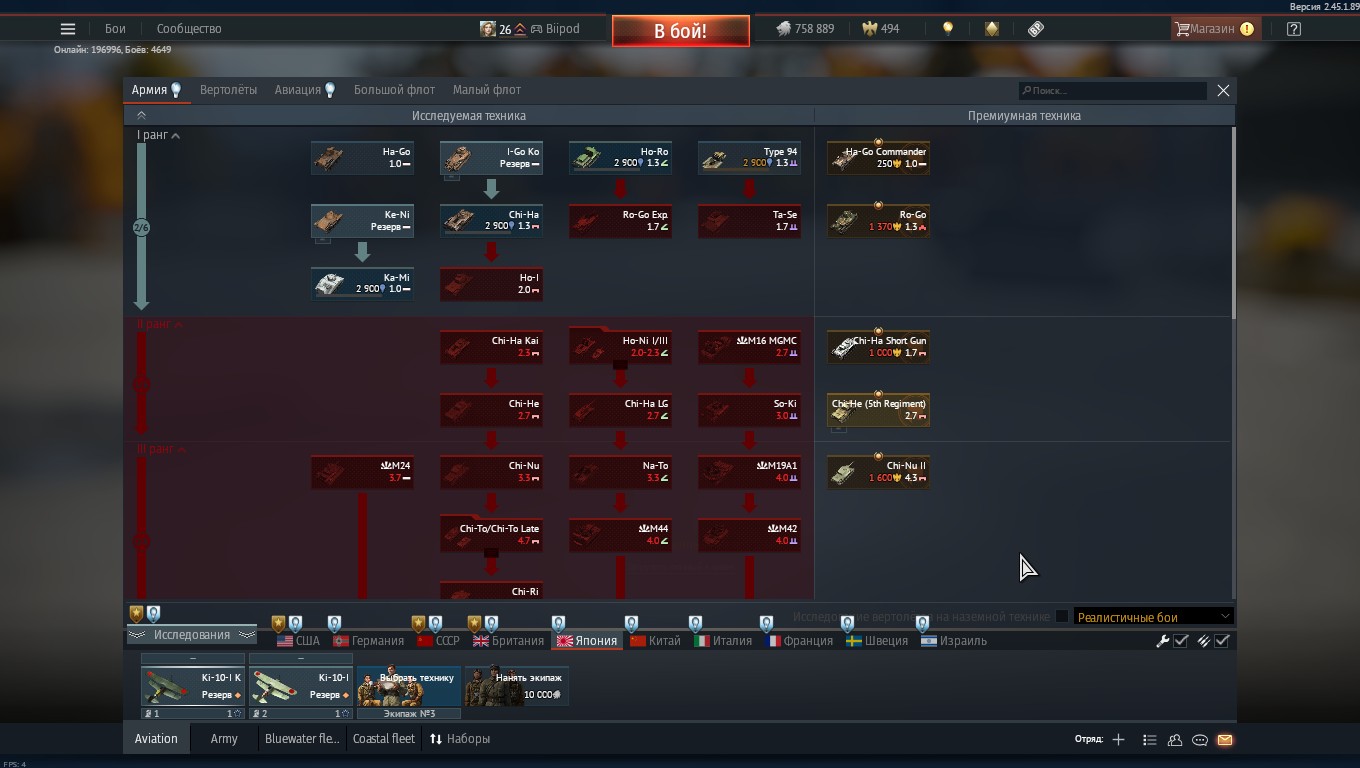Screen dimensions: 1360x768
Task: Select premium Ha-Go Commander card
Action: click(x=878, y=158)
